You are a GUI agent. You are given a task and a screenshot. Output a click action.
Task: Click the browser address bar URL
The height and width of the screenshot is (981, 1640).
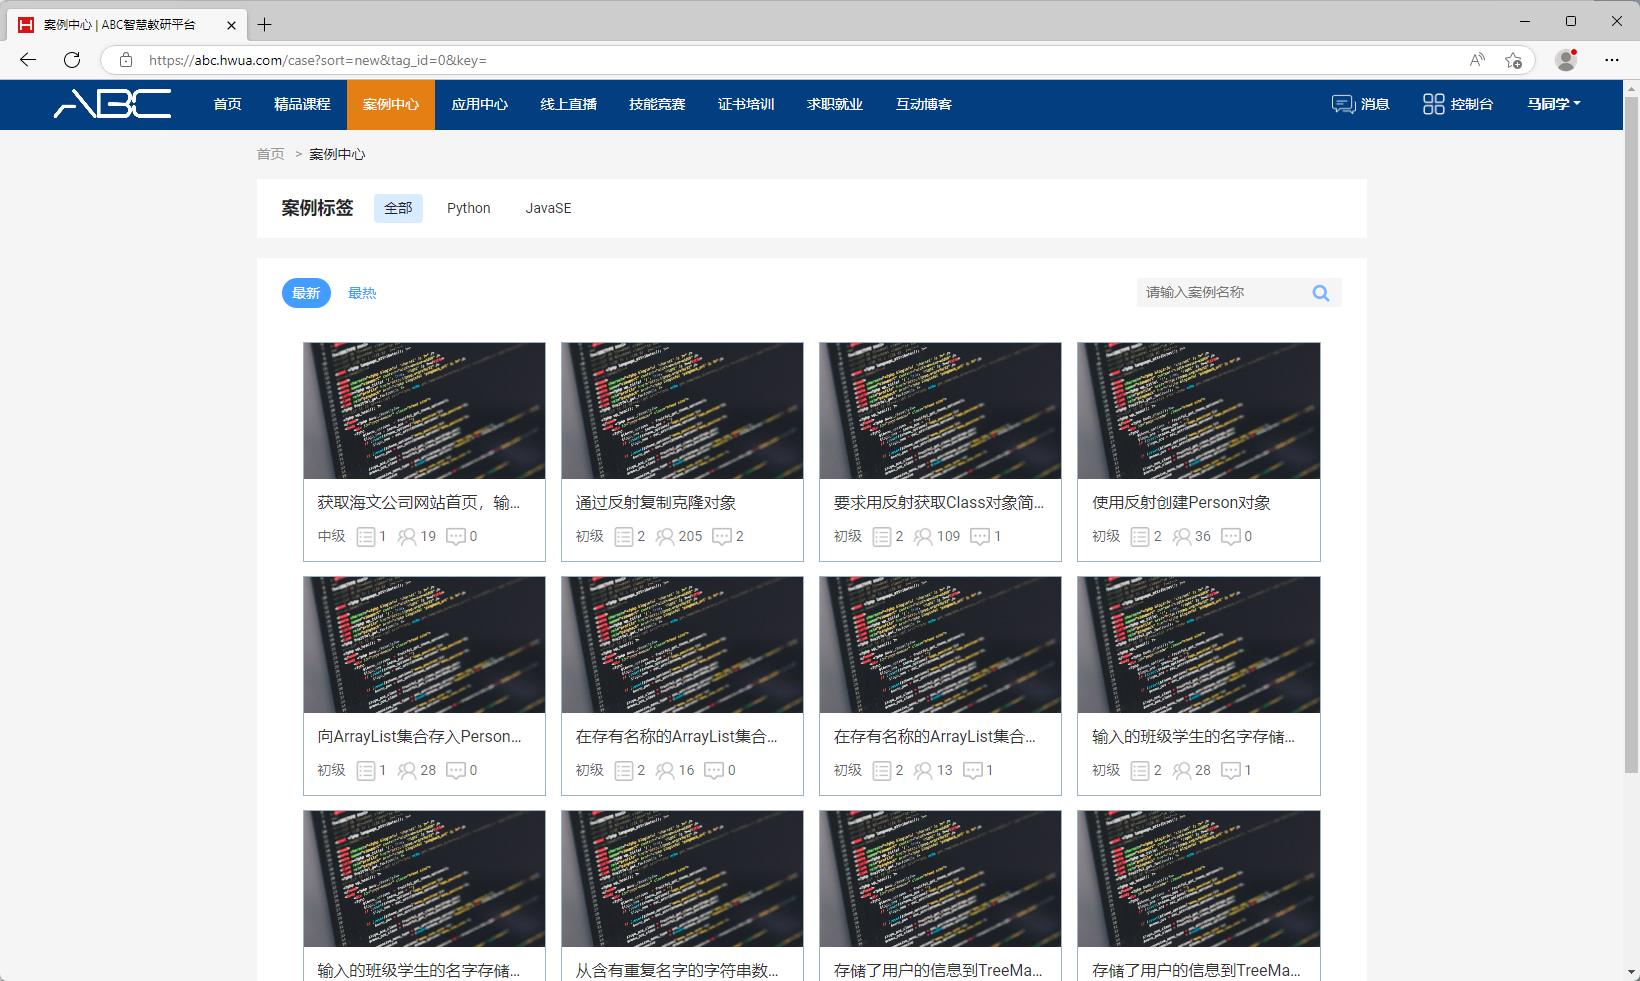click(x=317, y=60)
